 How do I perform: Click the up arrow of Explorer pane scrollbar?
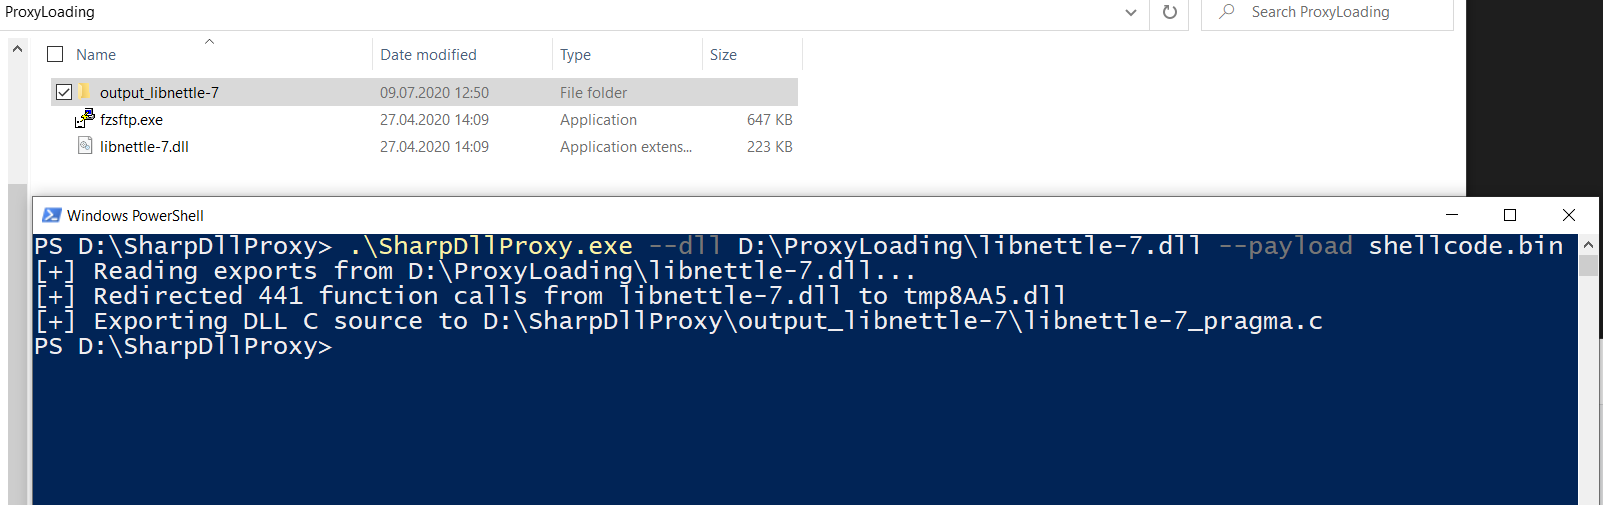[x=17, y=48]
